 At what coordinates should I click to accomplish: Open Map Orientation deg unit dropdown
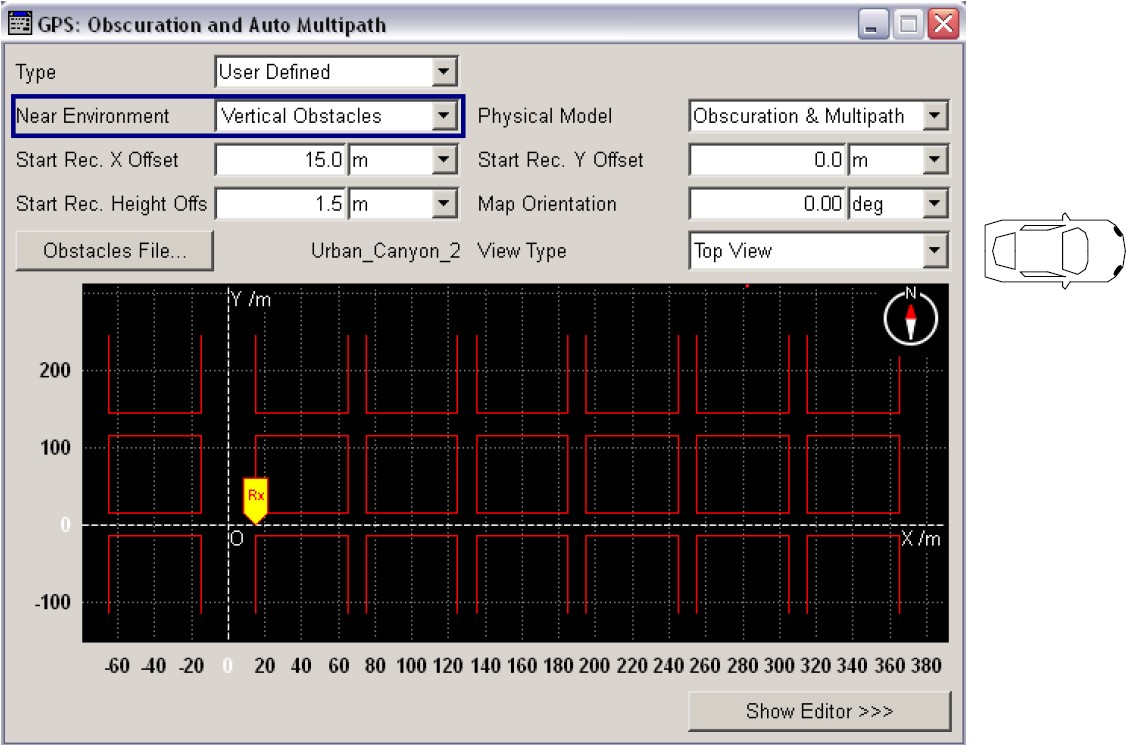[935, 204]
